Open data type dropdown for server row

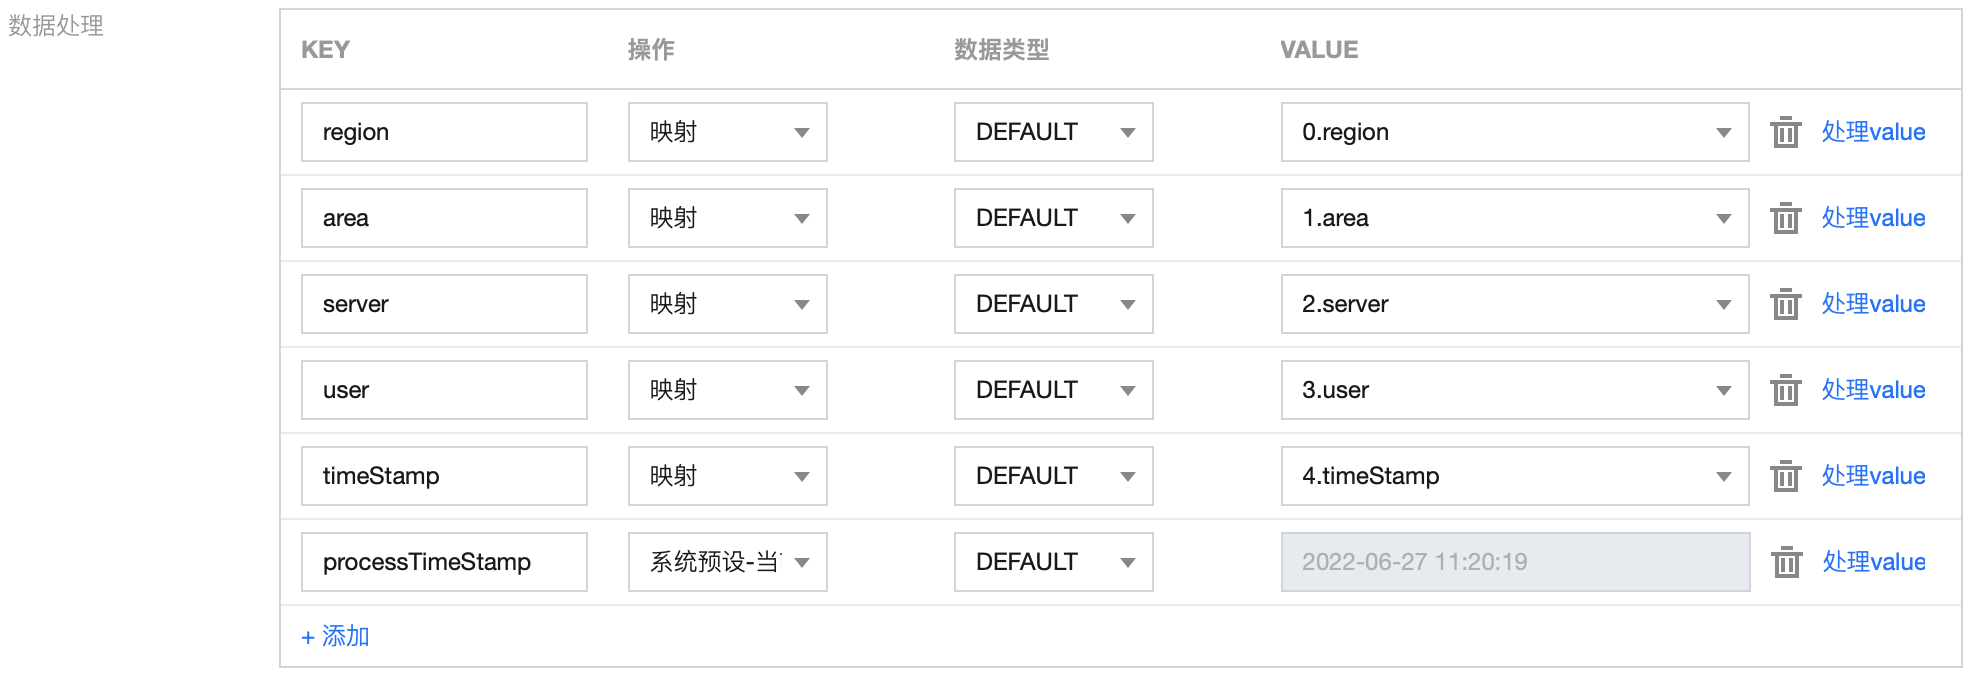click(x=1053, y=304)
